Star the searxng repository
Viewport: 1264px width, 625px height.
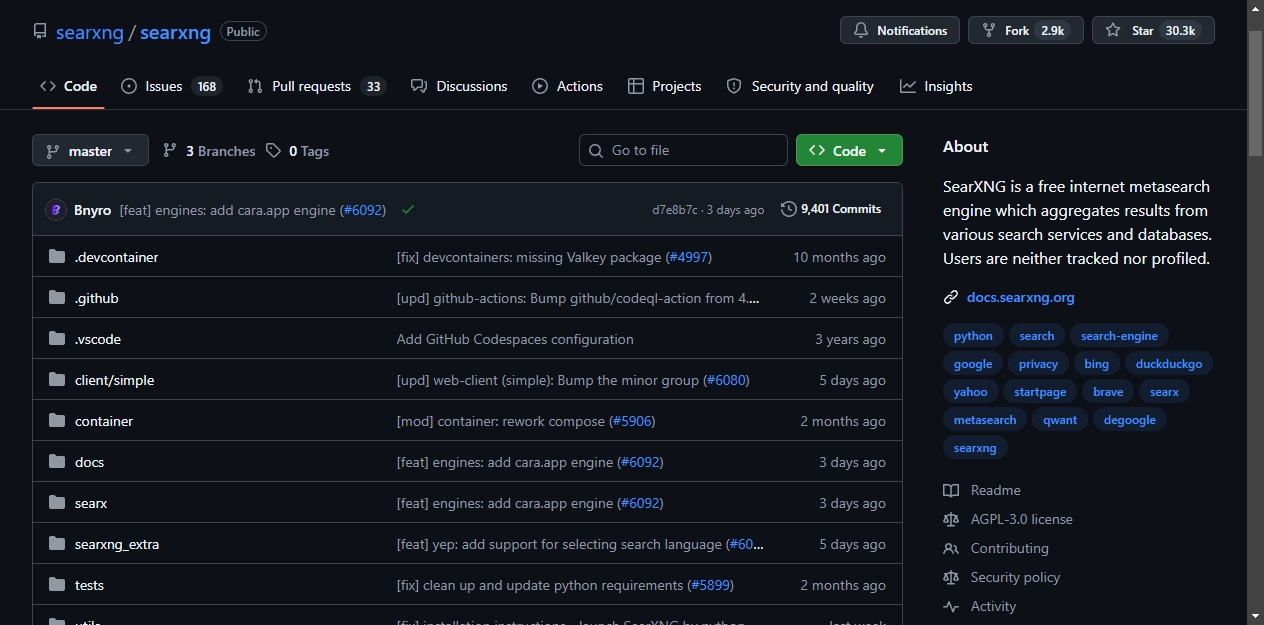pyautogui.click(x=1153, y=30)
